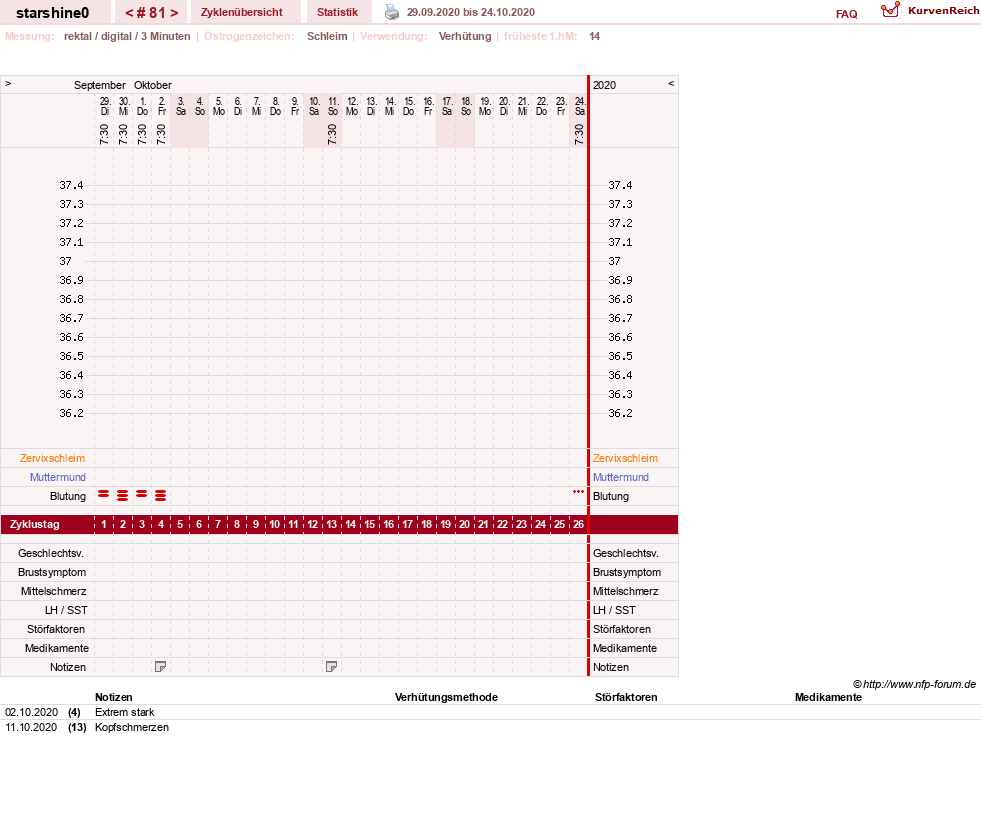Open the note icon on cycle day 13

pos(332,667)
